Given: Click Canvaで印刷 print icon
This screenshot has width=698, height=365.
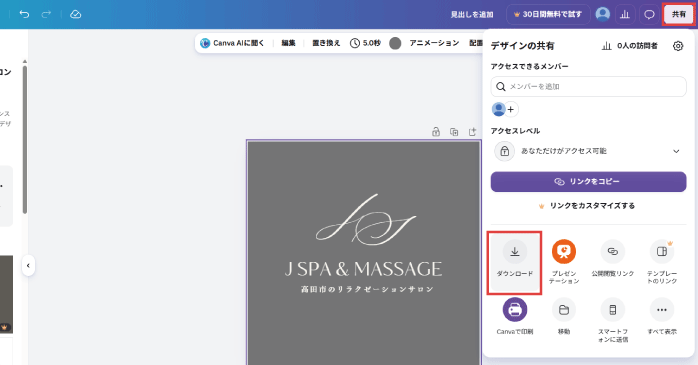Looking at the screenshot, I should [515, 309].
